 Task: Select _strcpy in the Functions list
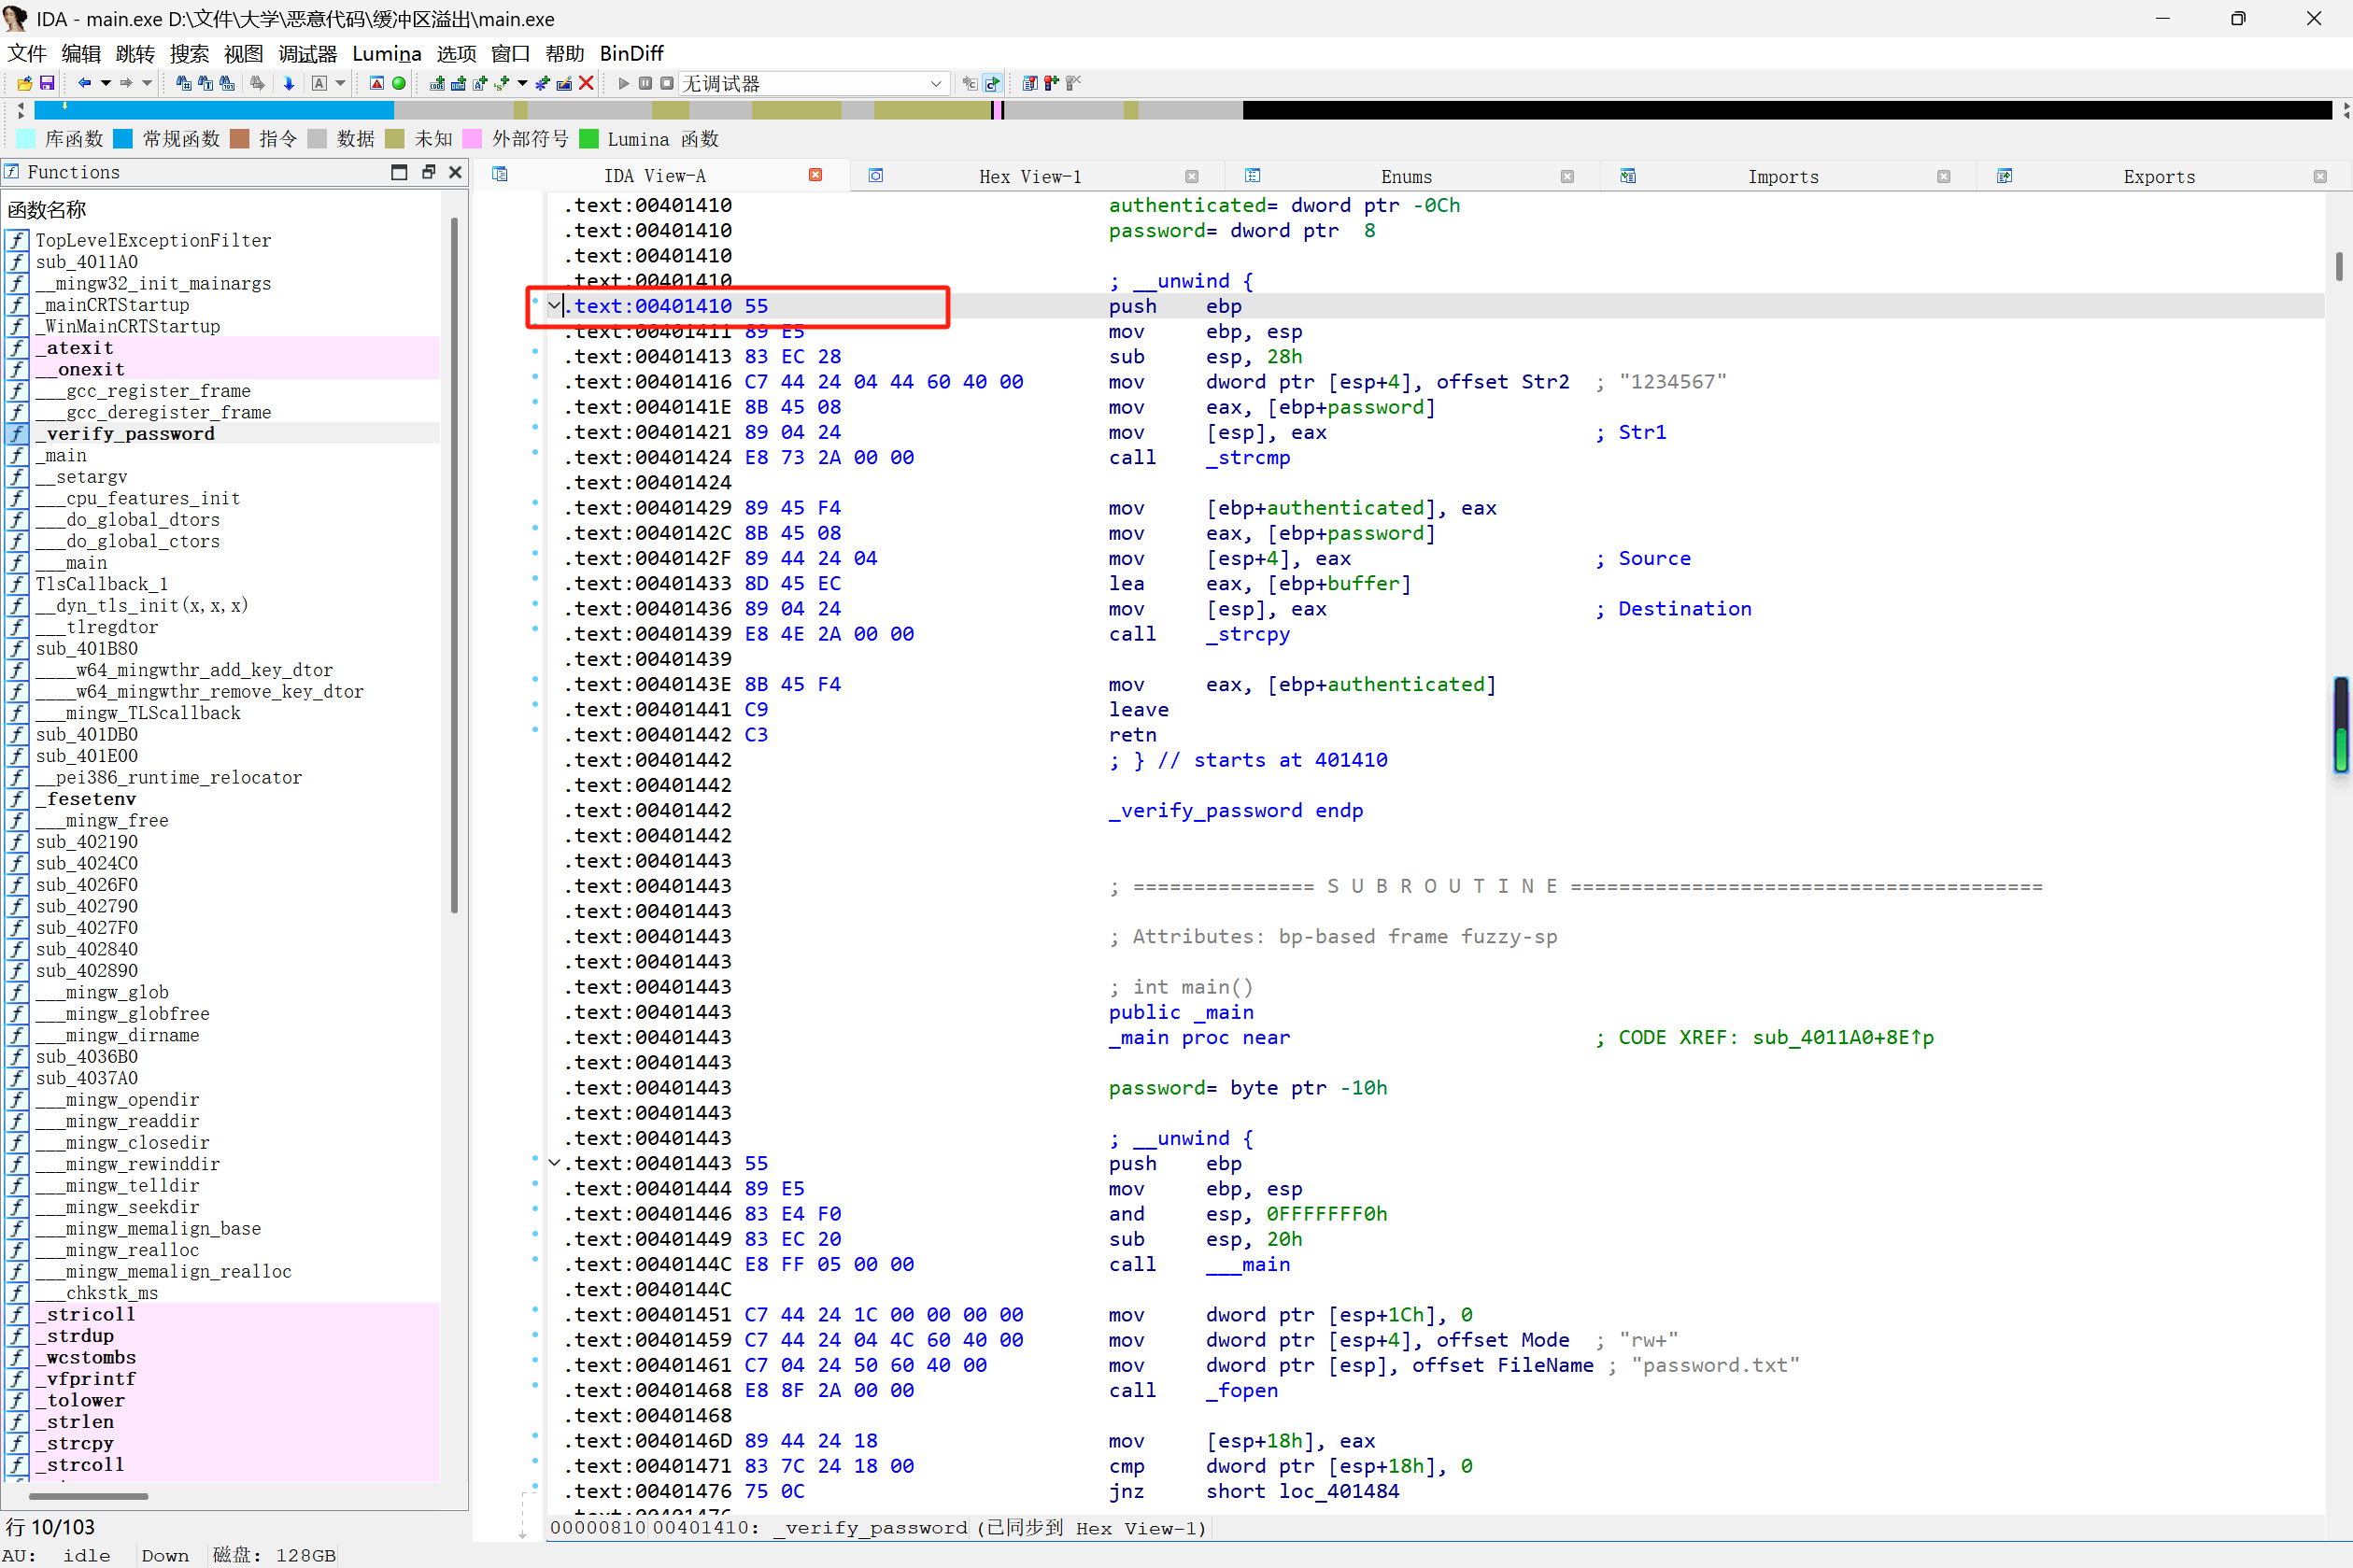pyautogui.click(x=80, y=1443)
